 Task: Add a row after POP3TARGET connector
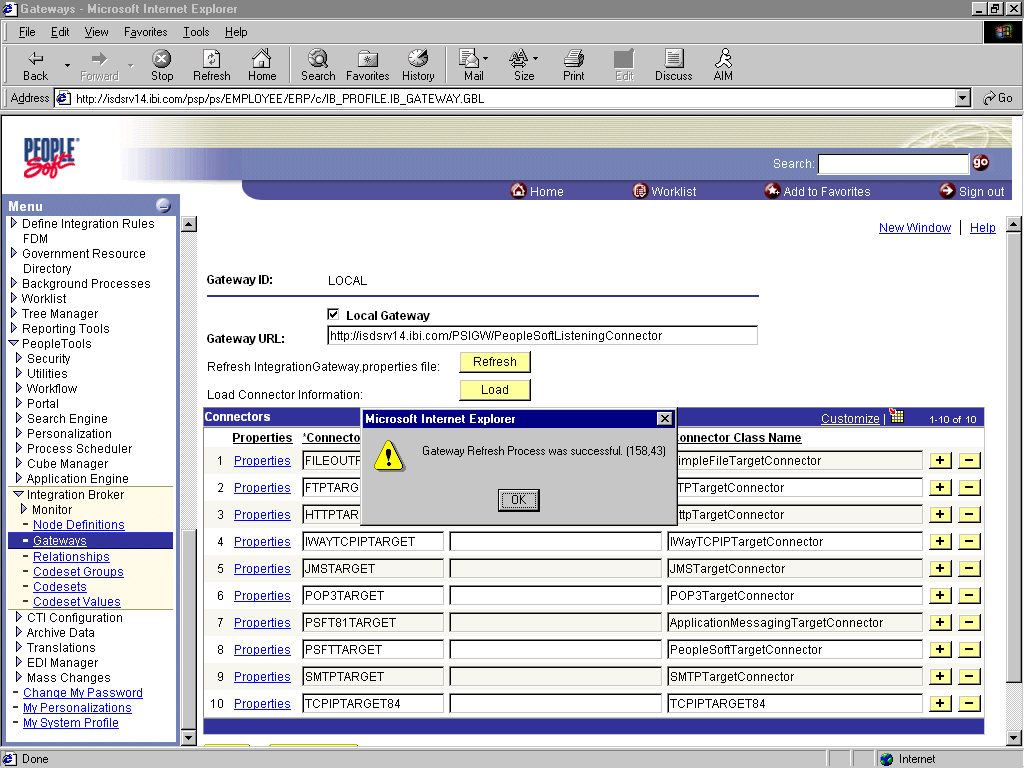[940, 595]
